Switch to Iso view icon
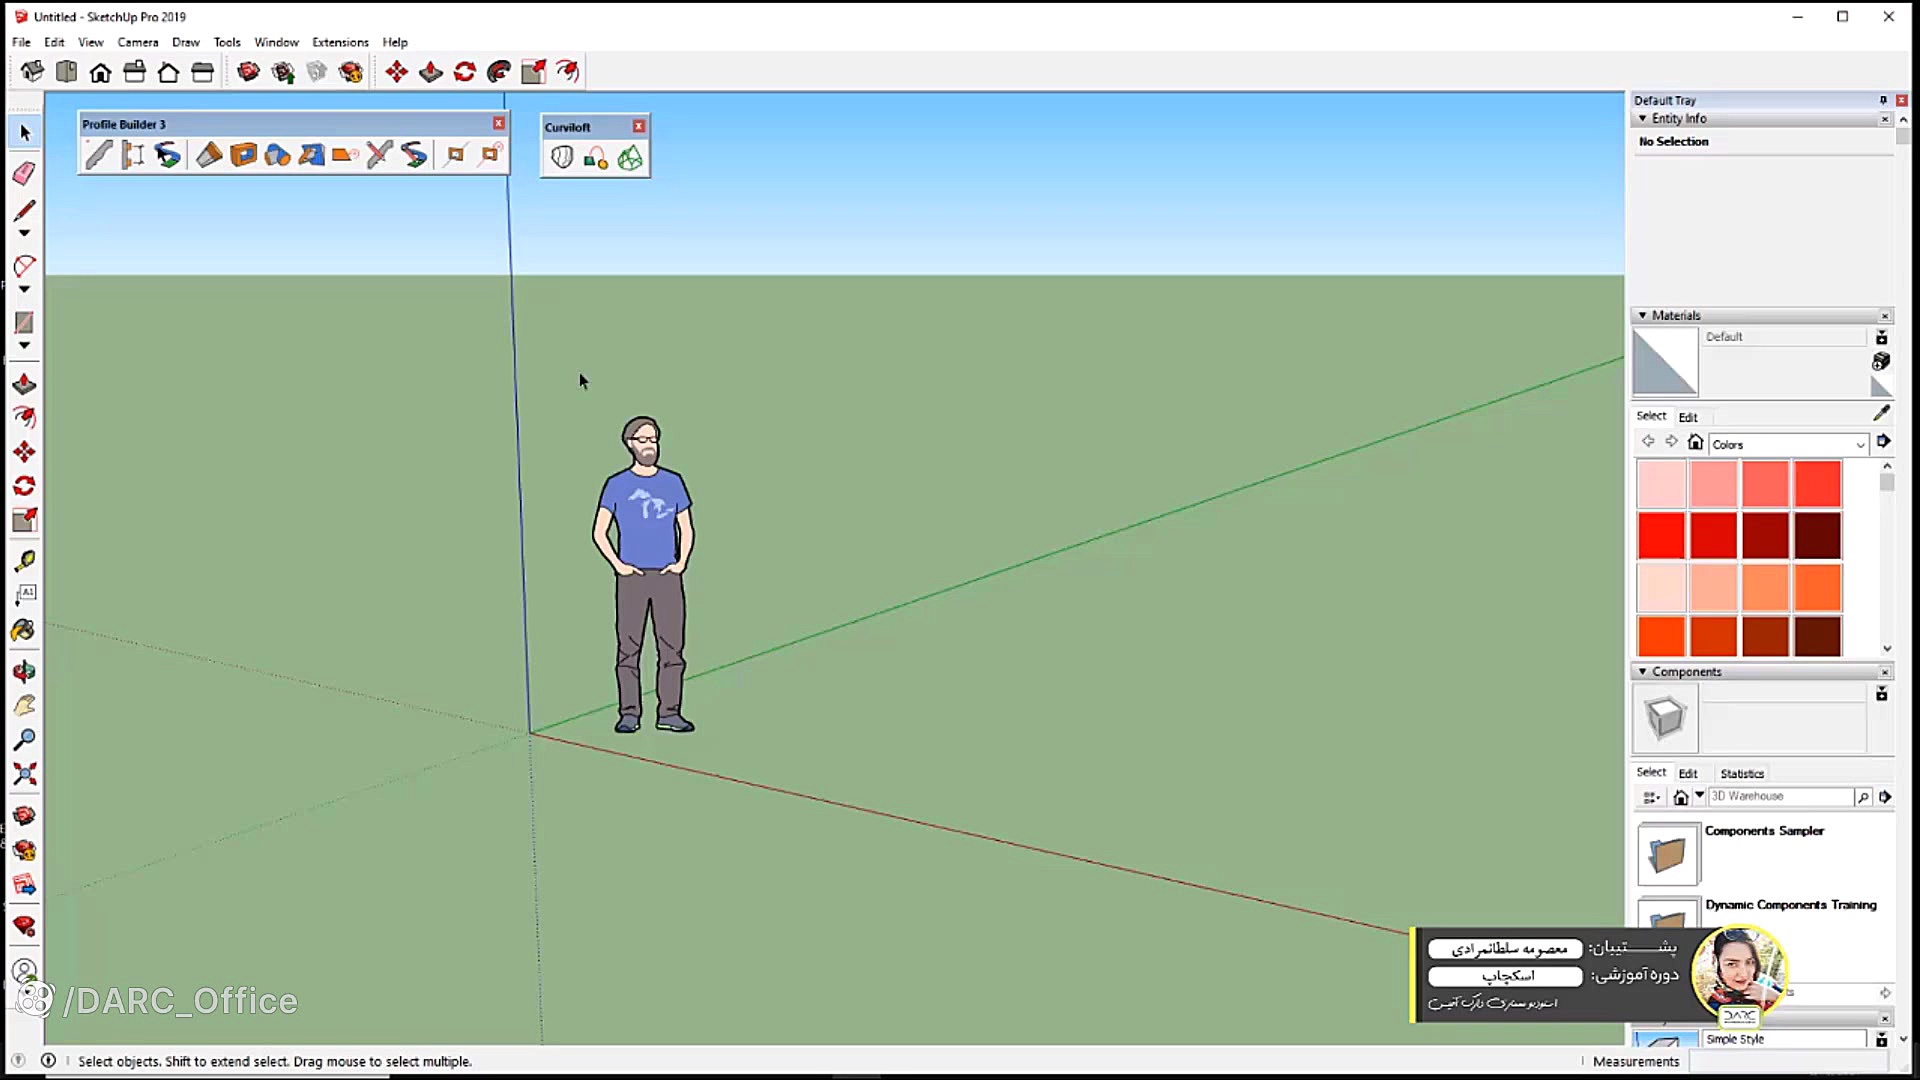The image size is (1920, 1080). (x=32, y=72)
